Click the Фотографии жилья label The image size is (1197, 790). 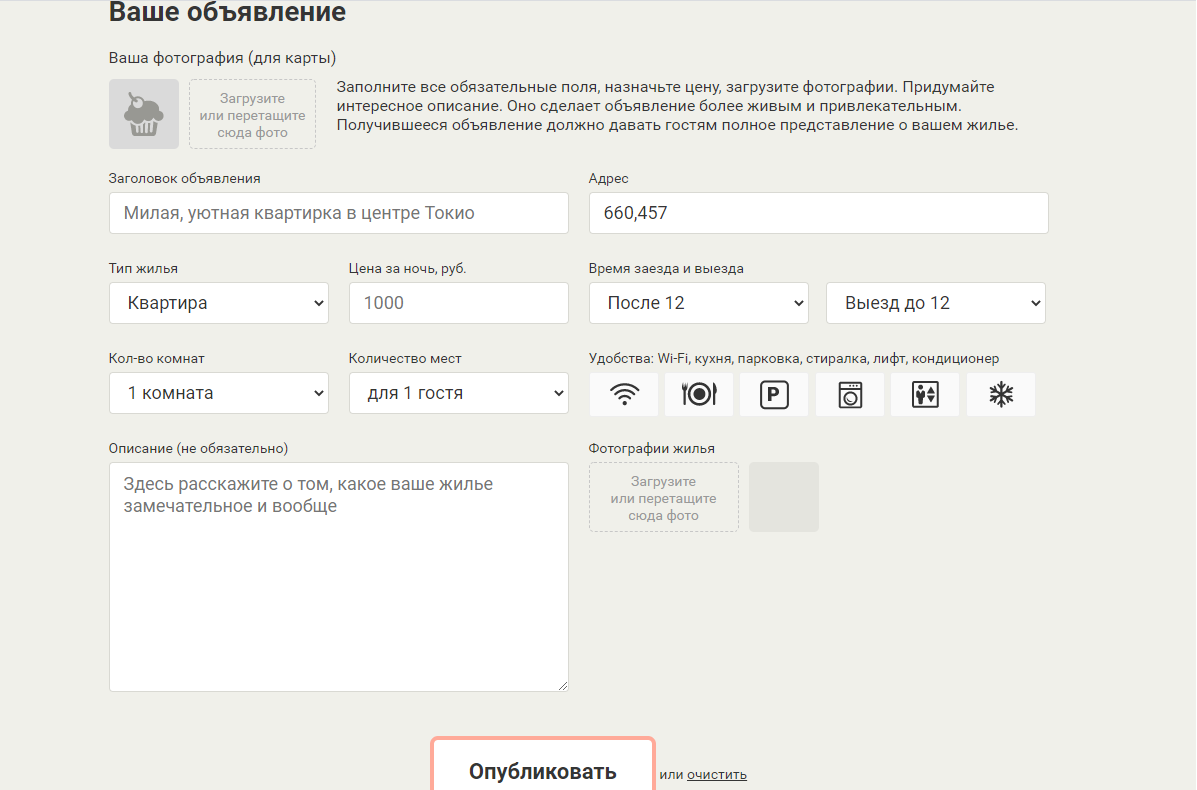652,449
